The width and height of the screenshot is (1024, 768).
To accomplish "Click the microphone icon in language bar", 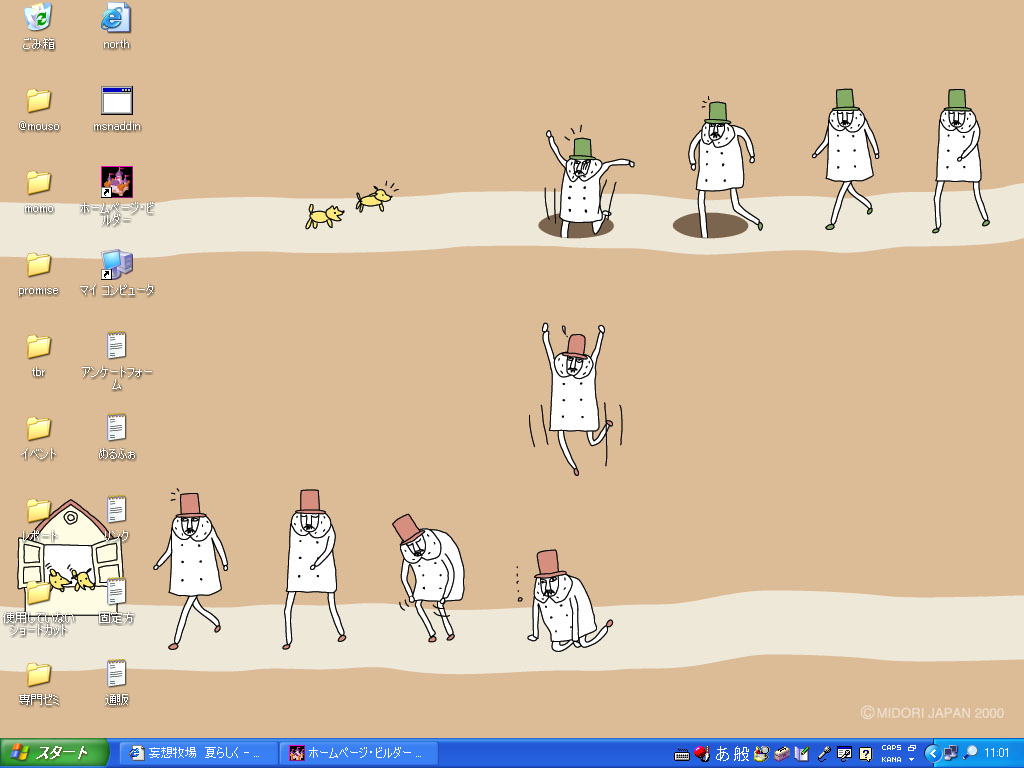I will point(824,754).
